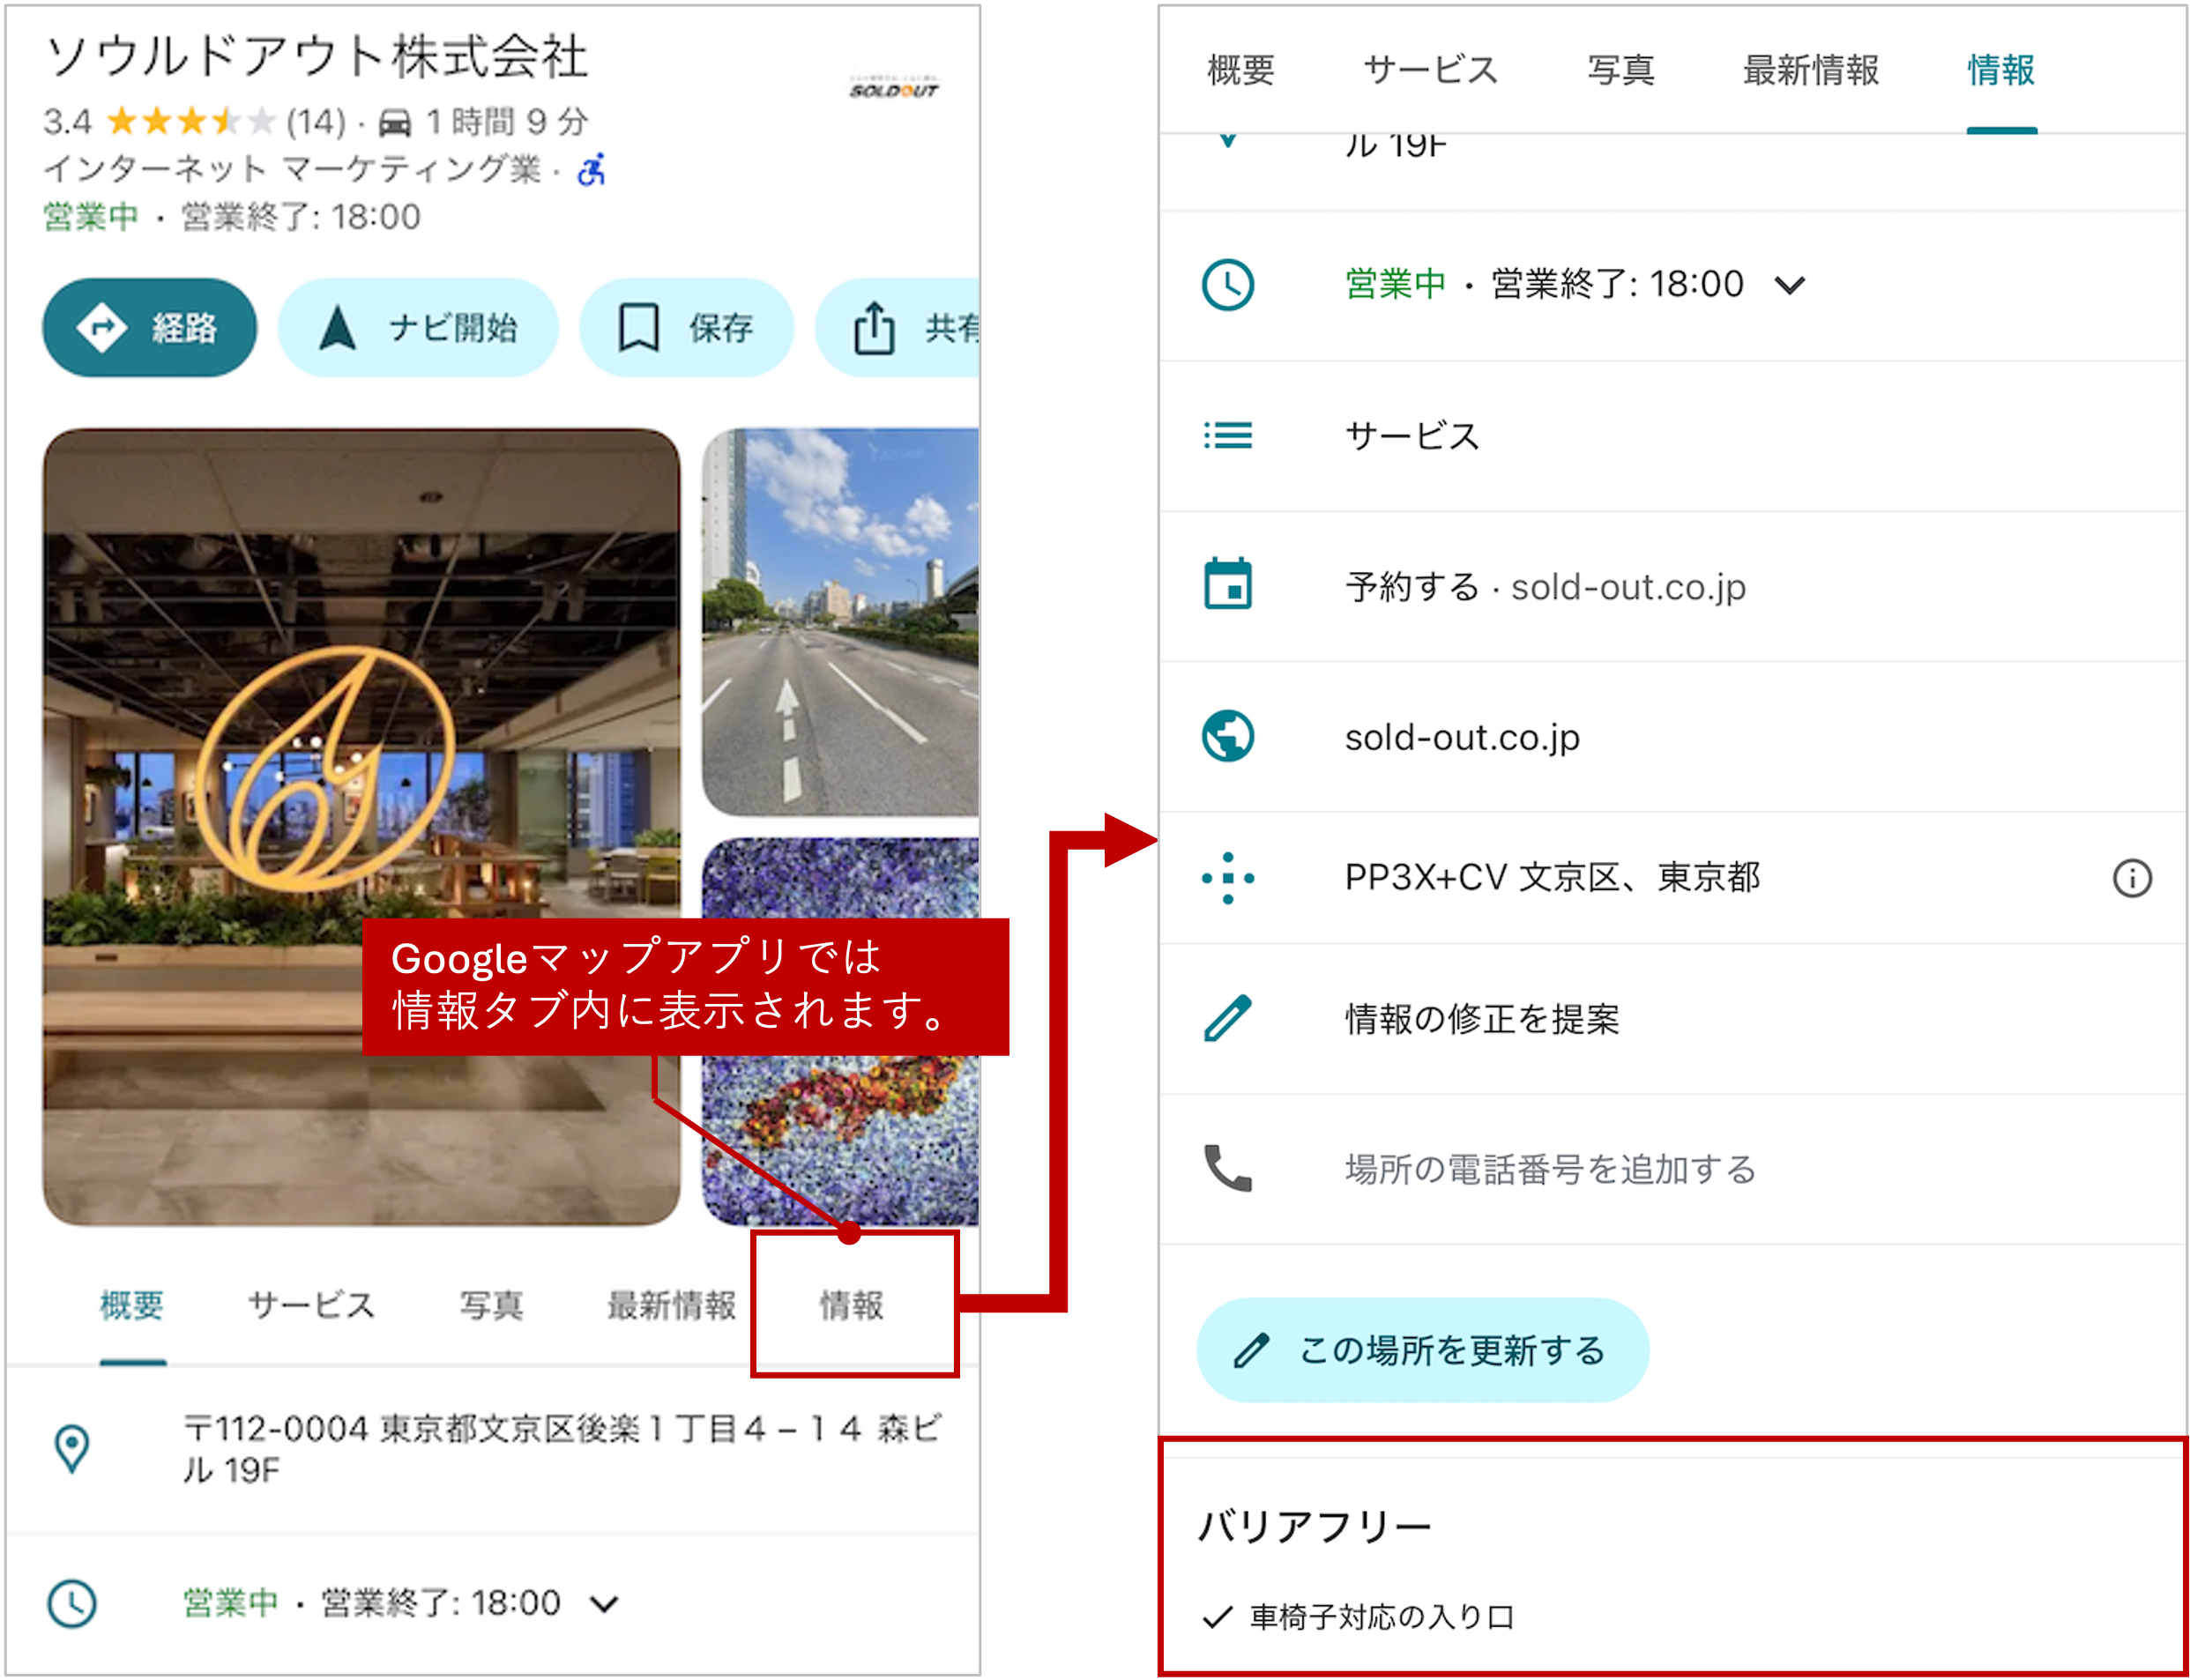Collapse the address chevron above ル 19F
The height and width of the screenshot is (1680, 2190).
click(x=1228, y=140)
